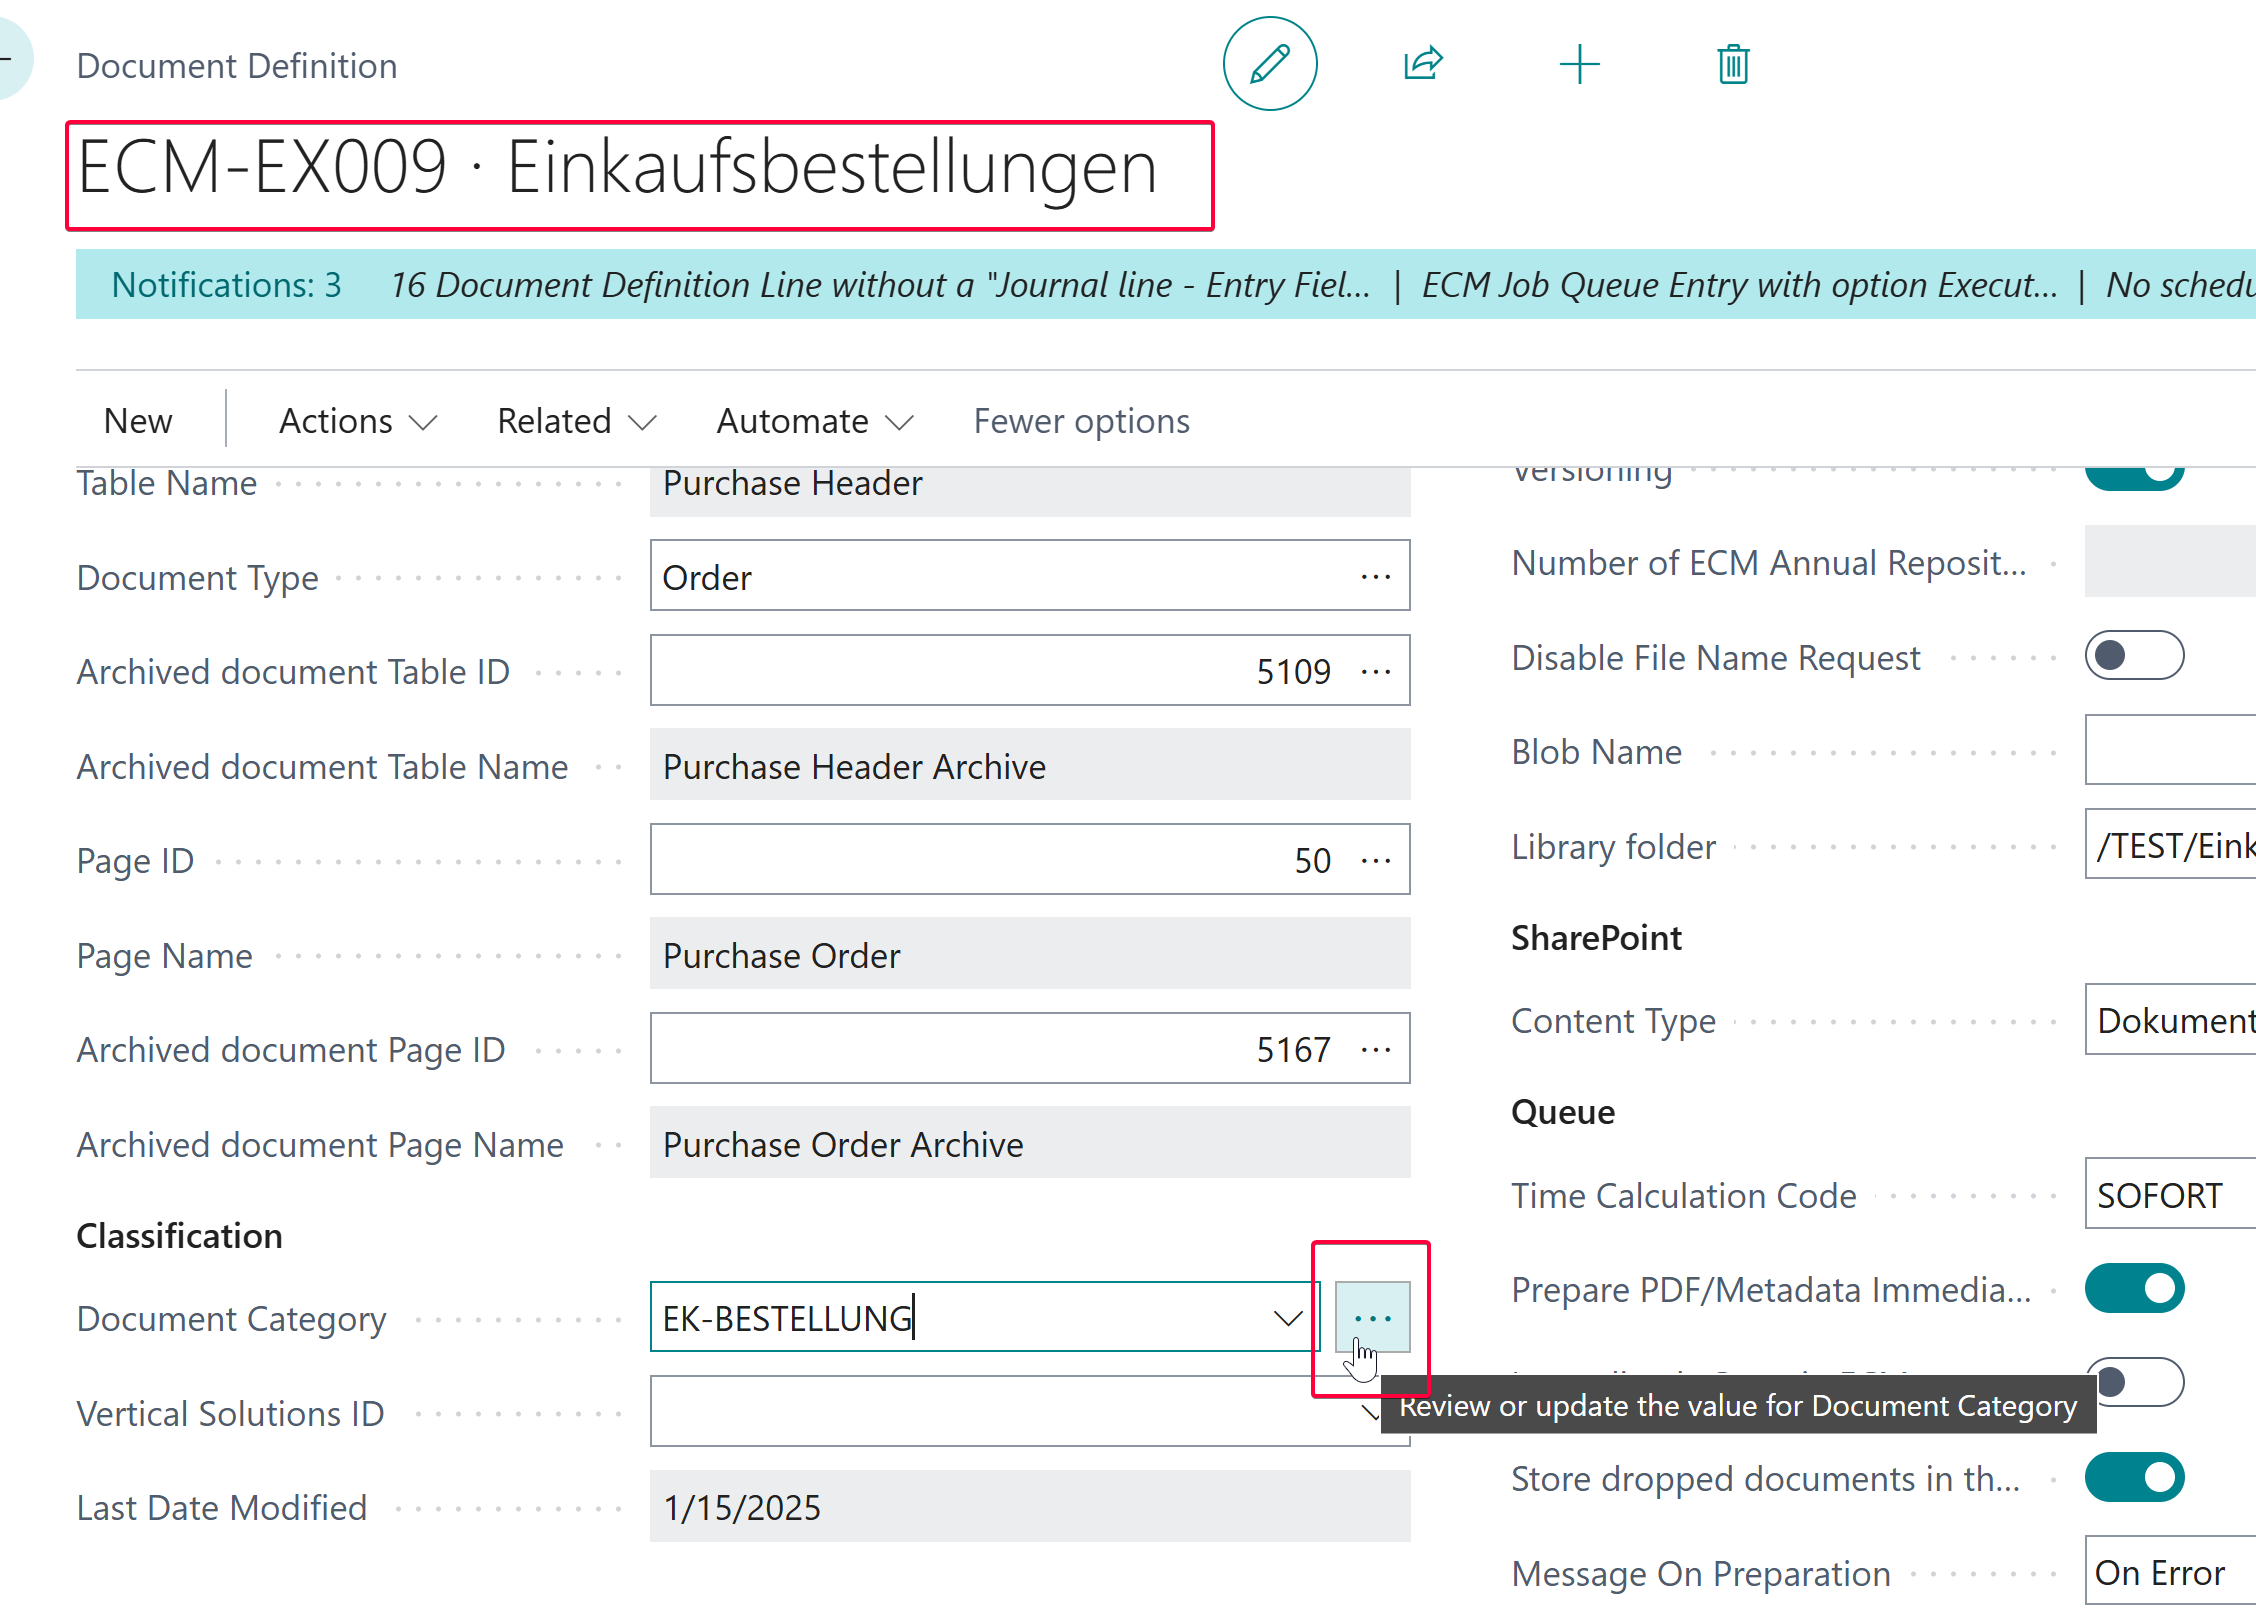Click Notifications: 3 link
Image resolution: width=2256 pixels, height=1620 pixels.
226,285
